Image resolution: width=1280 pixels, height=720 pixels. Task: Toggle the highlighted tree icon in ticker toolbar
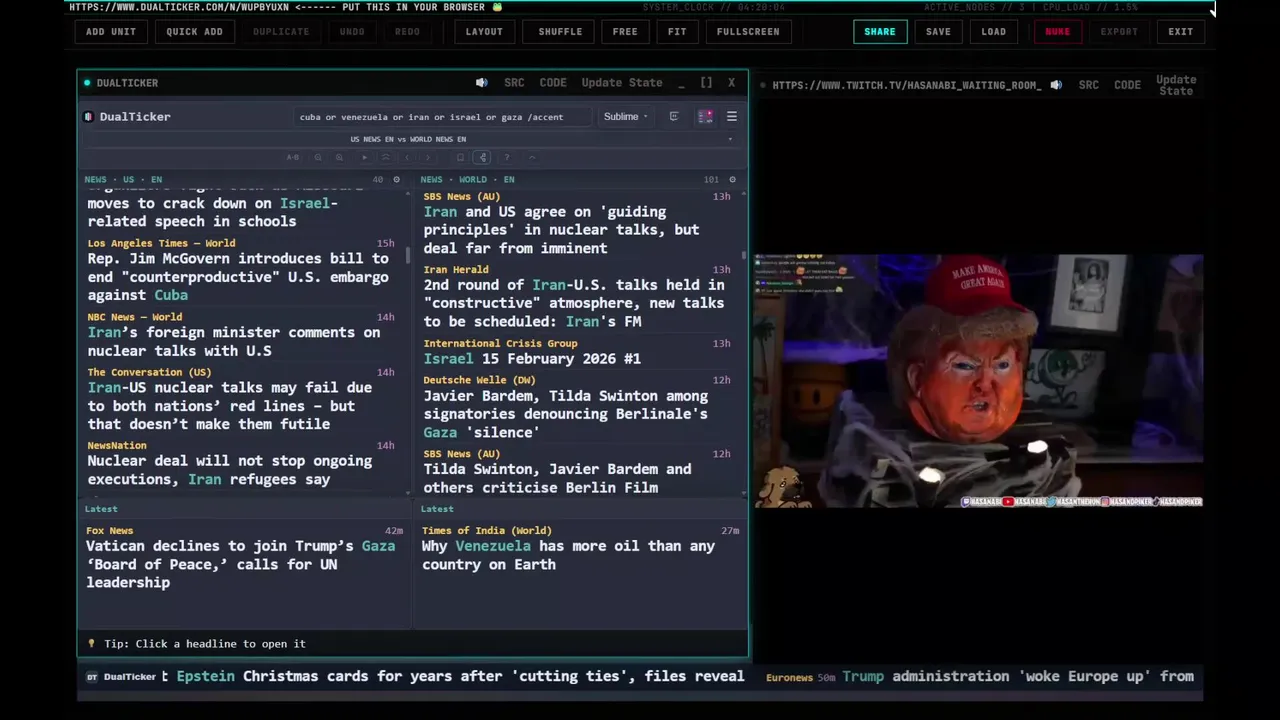[483, 157]
